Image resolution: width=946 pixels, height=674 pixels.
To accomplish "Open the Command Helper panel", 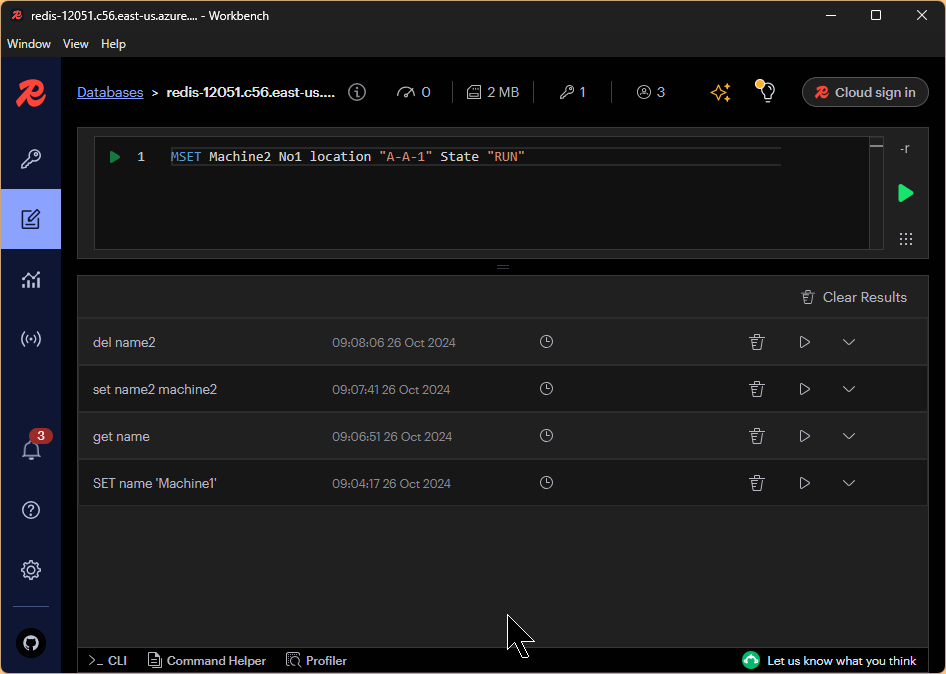I will [x=207, y=661].
